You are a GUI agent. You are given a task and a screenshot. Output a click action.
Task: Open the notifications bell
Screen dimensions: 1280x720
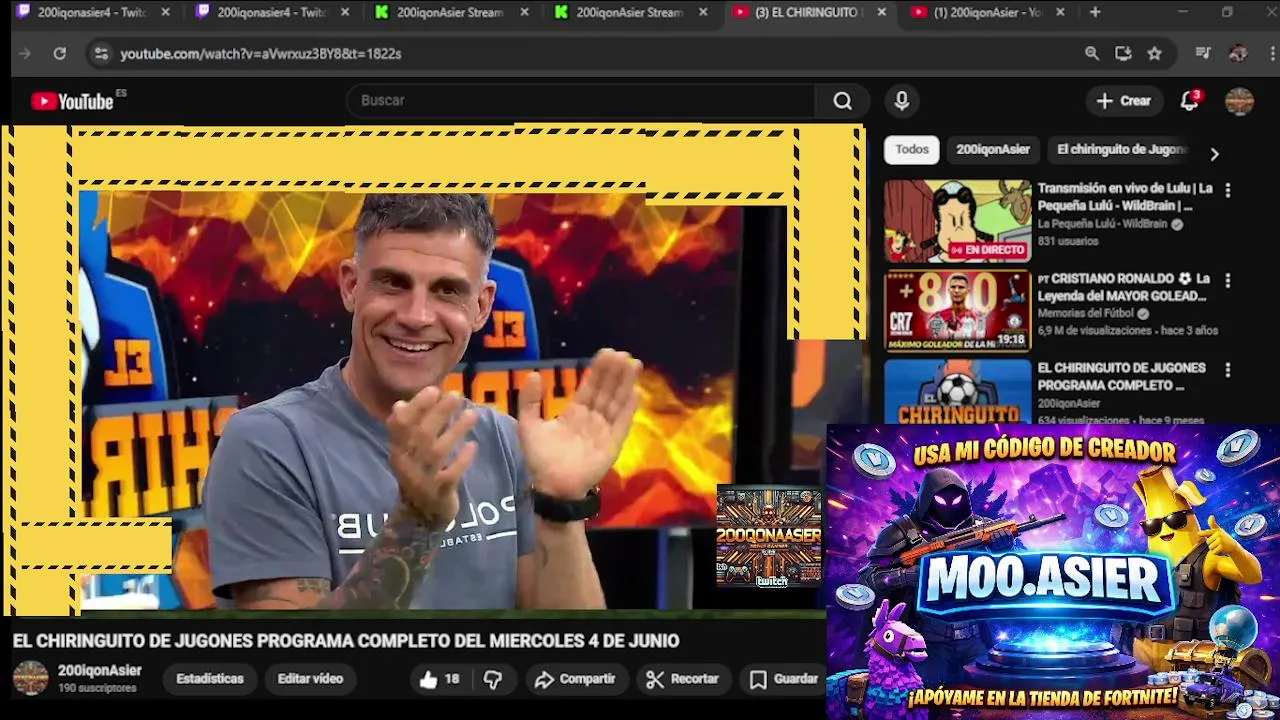coord(1189,101)
